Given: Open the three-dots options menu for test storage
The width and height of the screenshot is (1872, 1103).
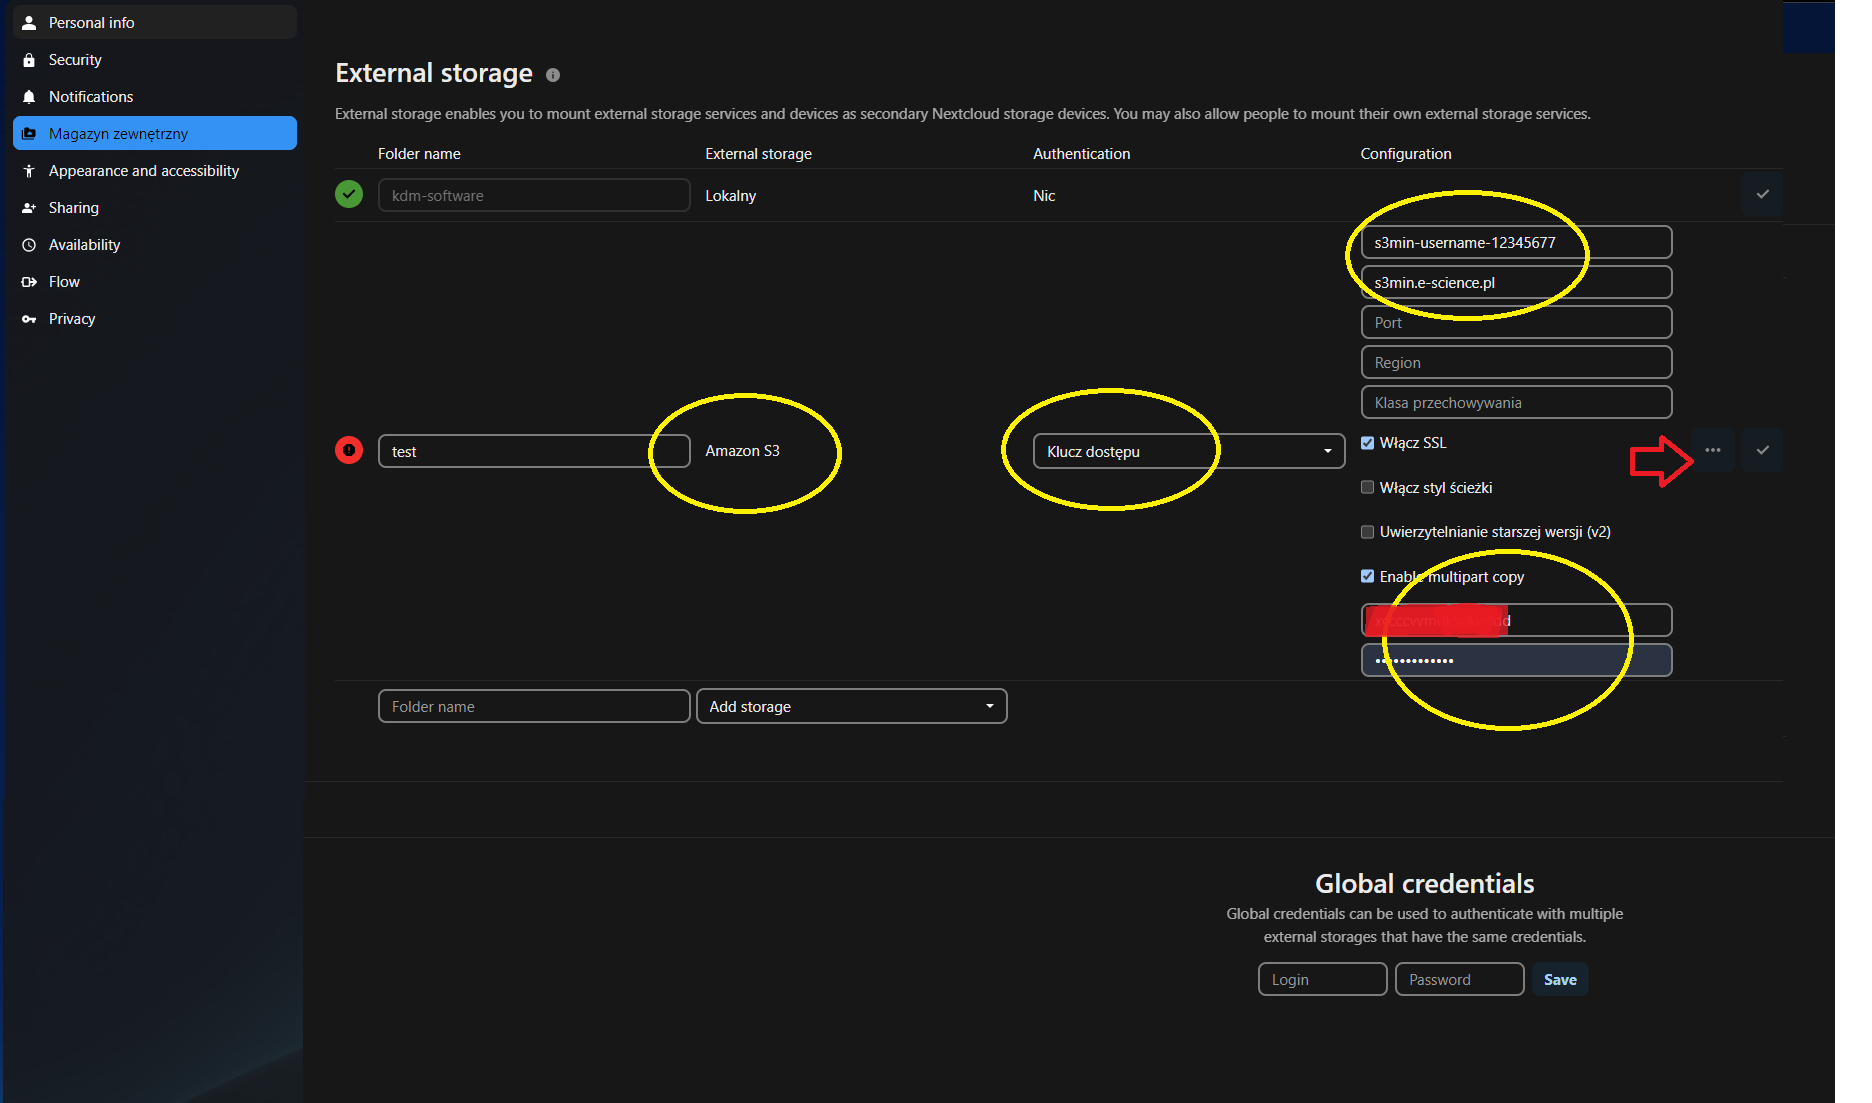Looking at the screenshot, I should click(x=1713, y=450).
